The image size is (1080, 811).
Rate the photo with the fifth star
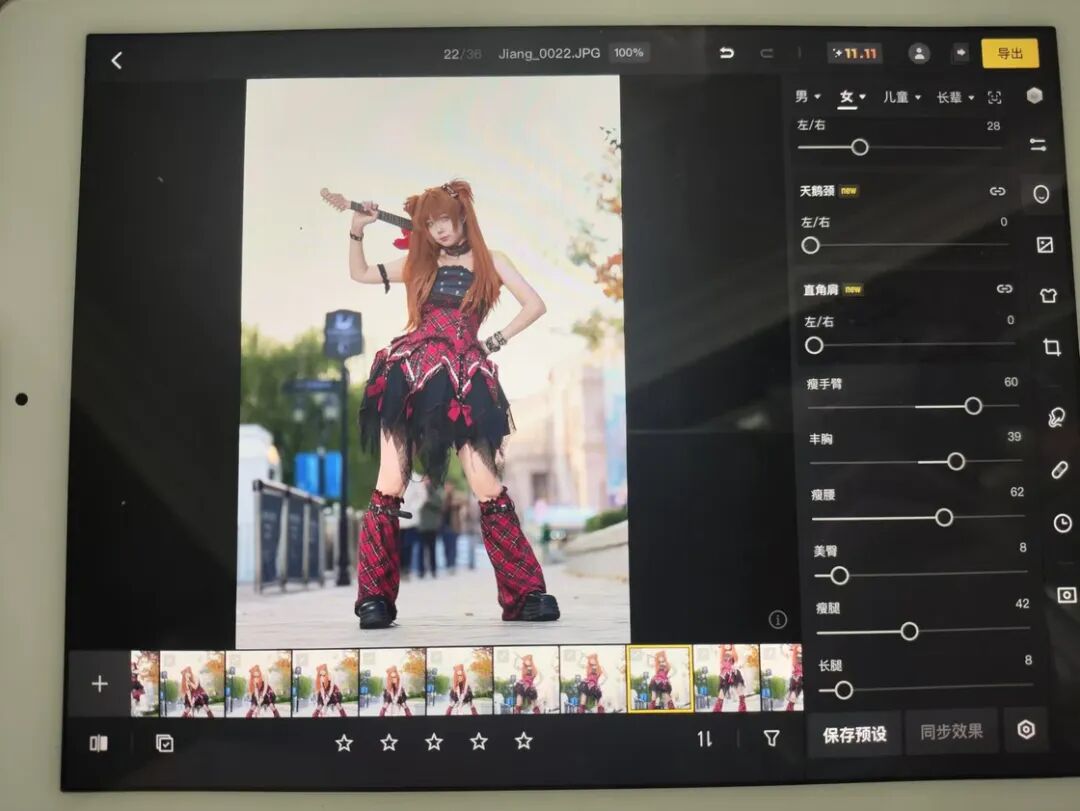pos(523,741)
